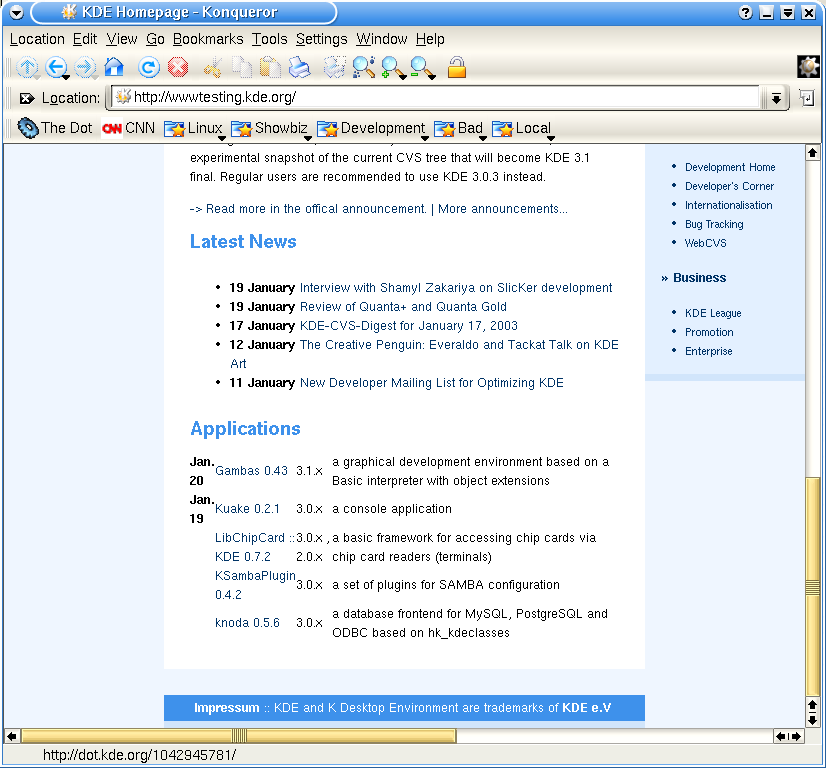Open the Tools menu
826x768 pixels.
pos(269,39)
